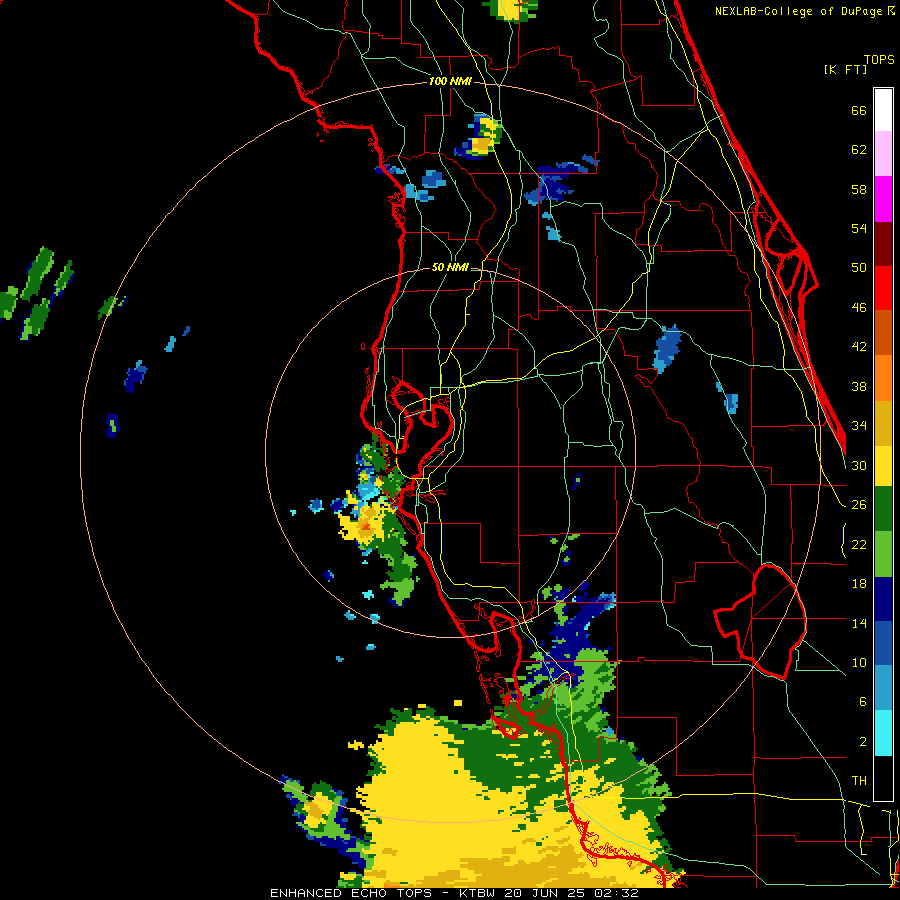Click the legend value '66'
Viewport: 900px width, 900px height.
pyautogui.click(x=859, y=111)
